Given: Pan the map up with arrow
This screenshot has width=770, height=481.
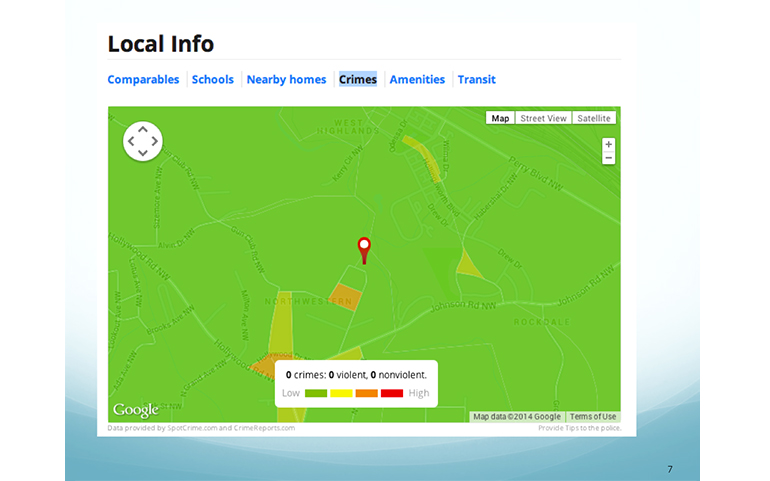Looking at the screenshot, I should click(x=143, y=129).
